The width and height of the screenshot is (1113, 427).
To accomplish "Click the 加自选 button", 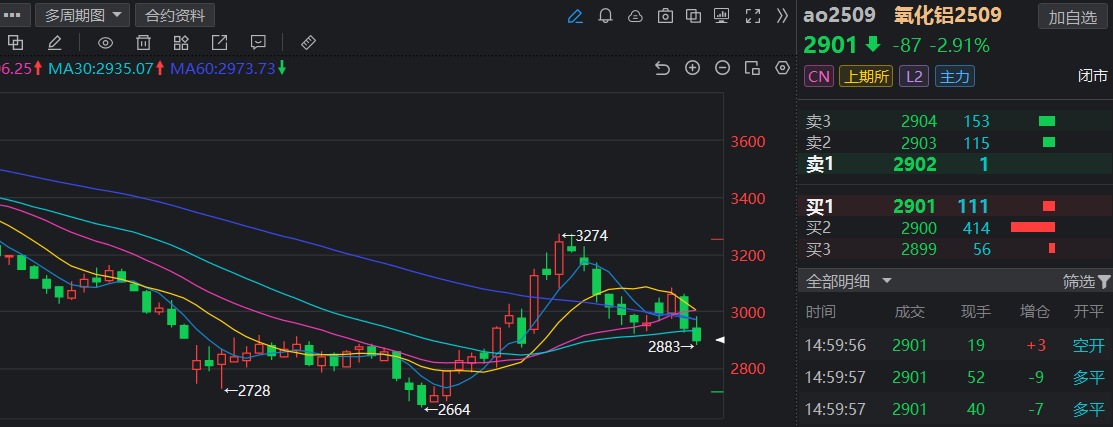I will [x=1072, y=16].
